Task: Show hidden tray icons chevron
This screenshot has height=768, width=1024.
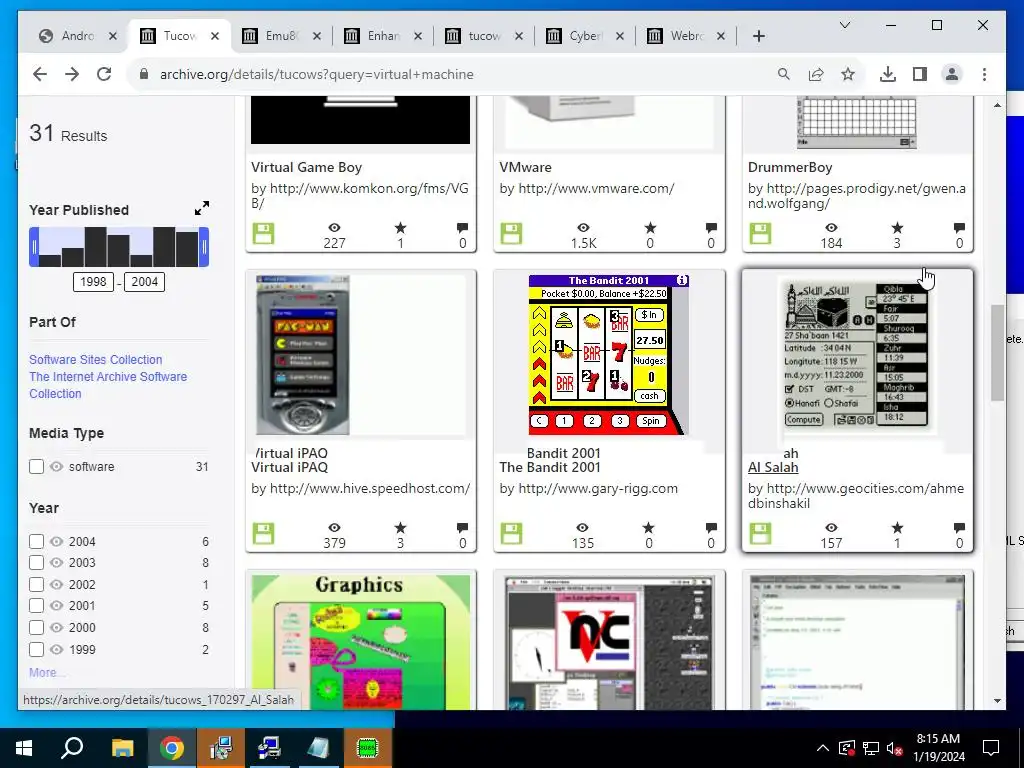Action: coord(823,748)
